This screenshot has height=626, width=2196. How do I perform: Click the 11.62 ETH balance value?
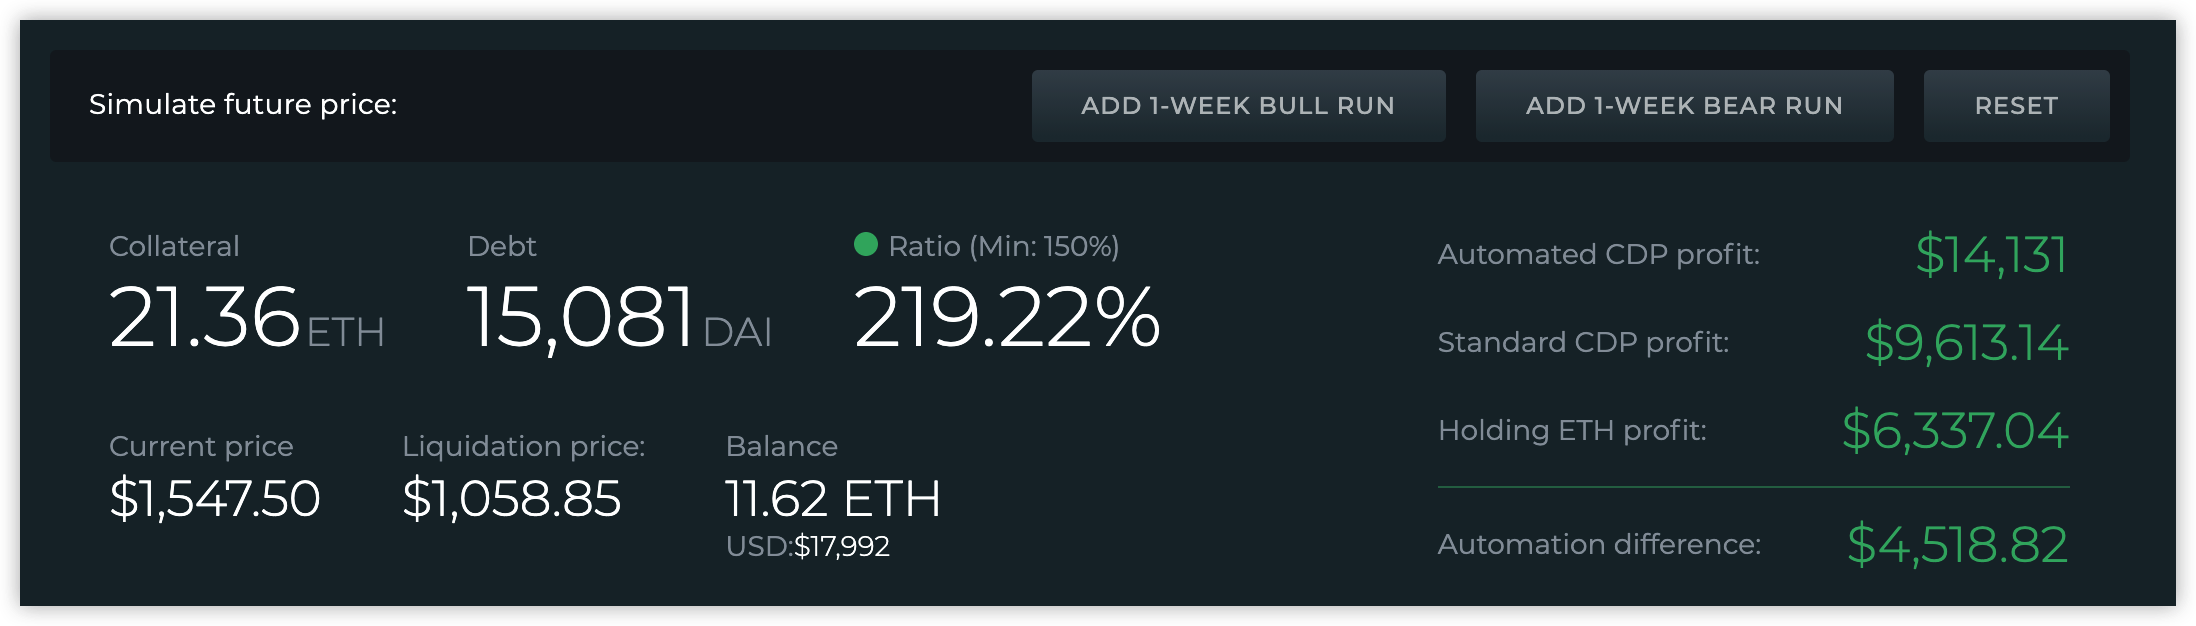832,498
